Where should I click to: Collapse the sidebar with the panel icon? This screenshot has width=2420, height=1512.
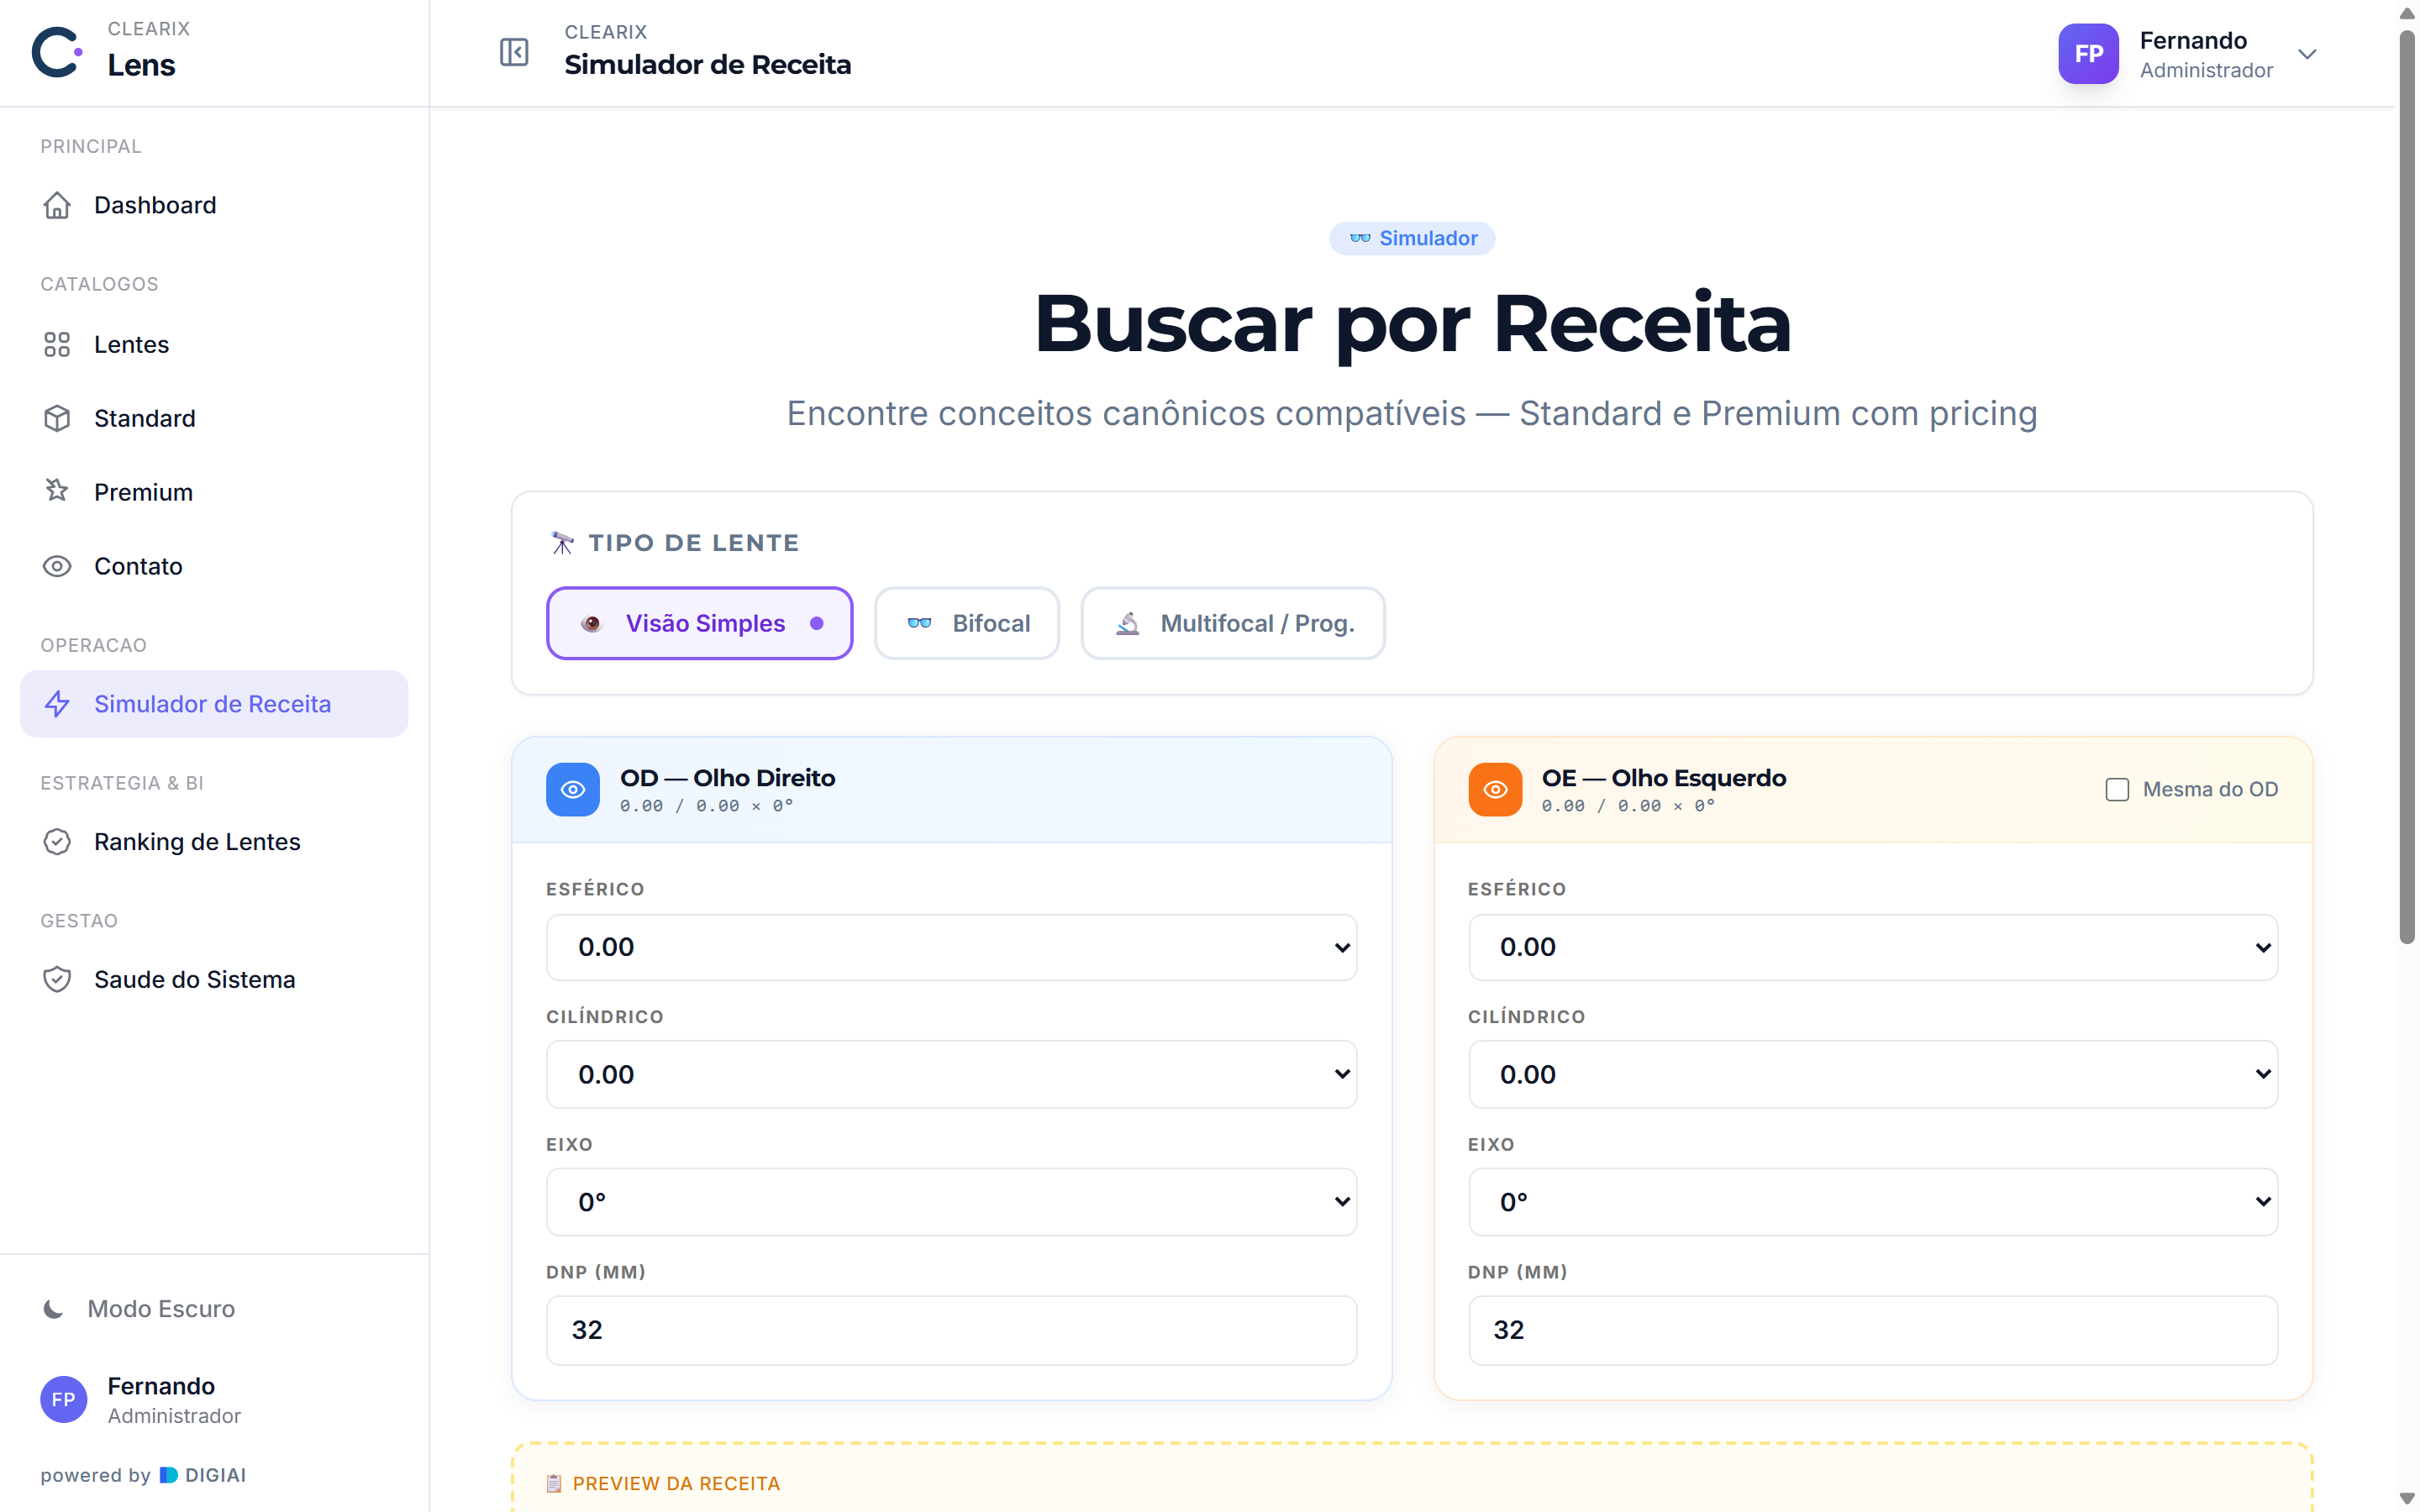(514, 52)
